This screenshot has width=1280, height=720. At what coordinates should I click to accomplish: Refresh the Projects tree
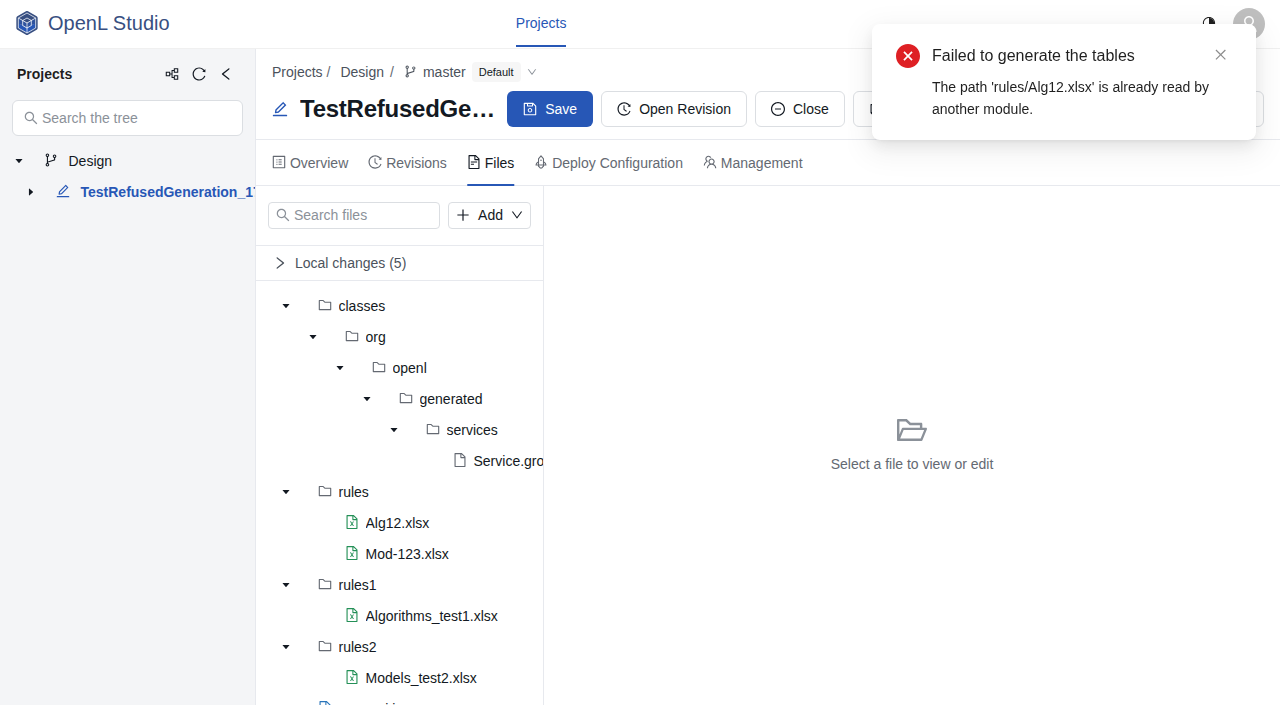199,74
